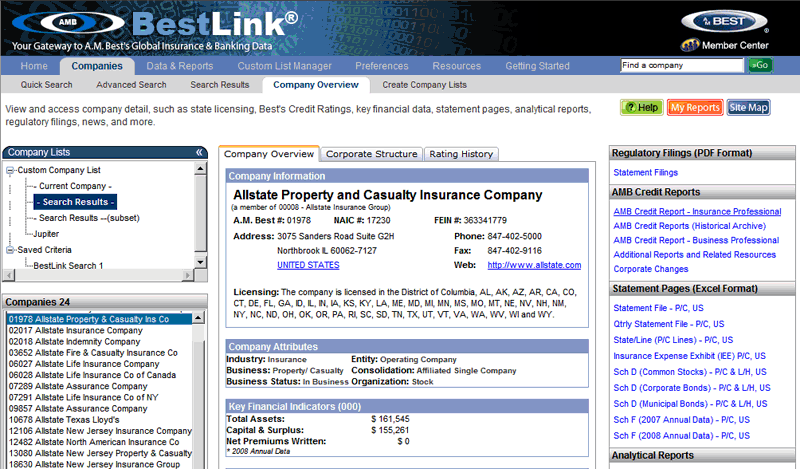The width and height of the screenshot is (800, 469).
Task: Open the Data & Reports menu
Action: (x=180, y=66)
